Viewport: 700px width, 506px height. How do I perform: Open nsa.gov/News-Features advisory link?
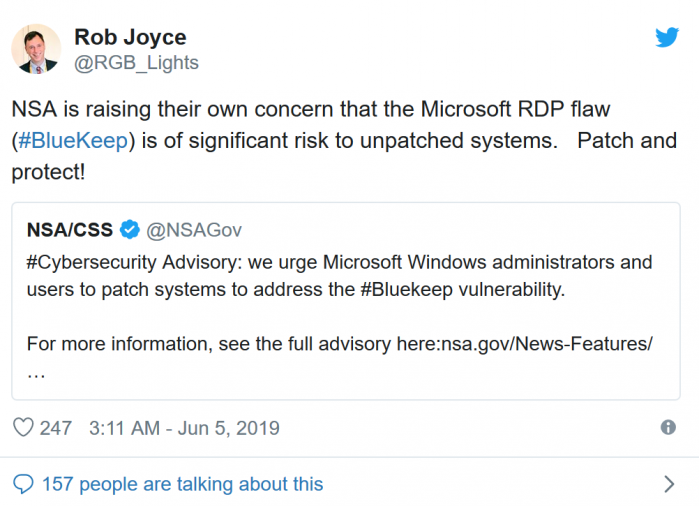[x=546, y=344]
